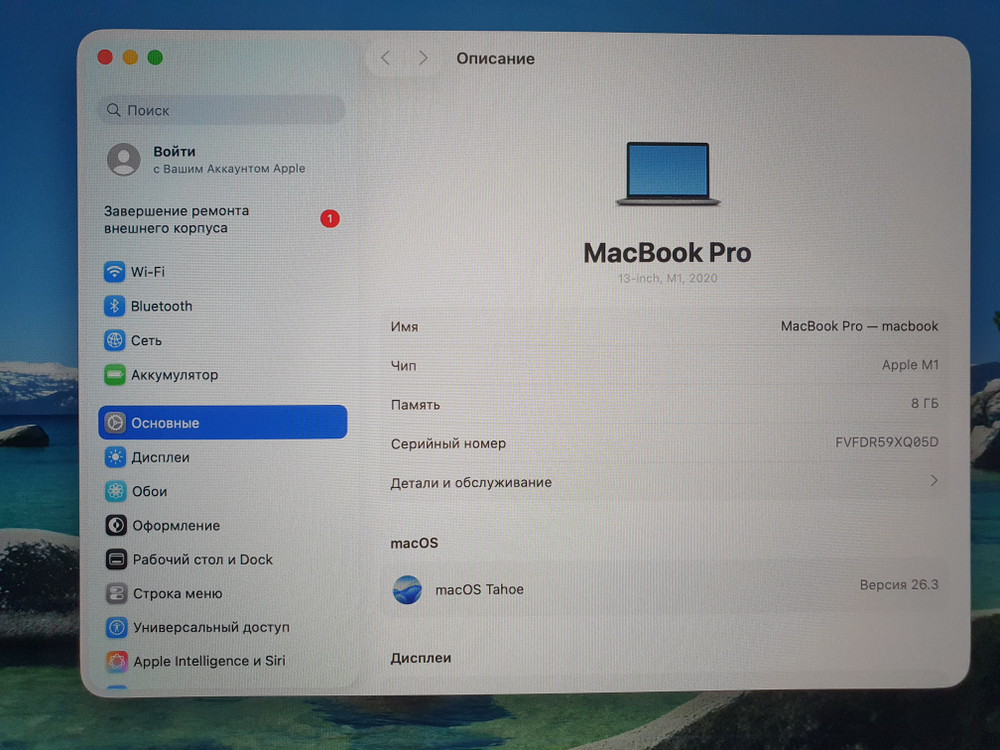
Task: Expand Детали и обслуживание chevron
Action: tap(934, 480)
